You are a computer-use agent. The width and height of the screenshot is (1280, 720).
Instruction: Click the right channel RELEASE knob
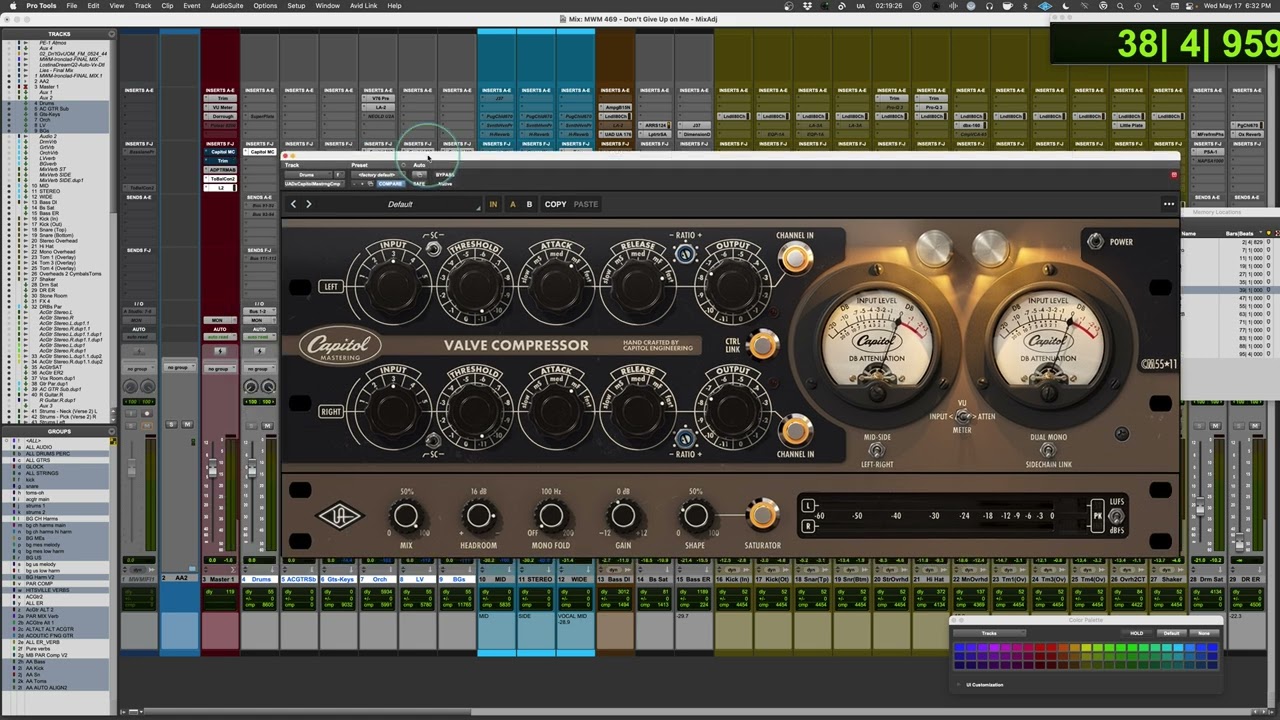pyautogui.click(x=637, y=411)
